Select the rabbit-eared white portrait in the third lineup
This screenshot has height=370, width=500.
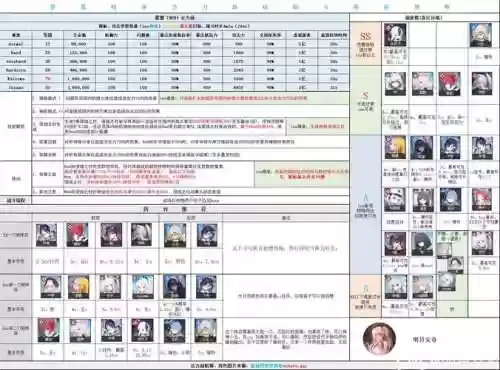[143, 330]
